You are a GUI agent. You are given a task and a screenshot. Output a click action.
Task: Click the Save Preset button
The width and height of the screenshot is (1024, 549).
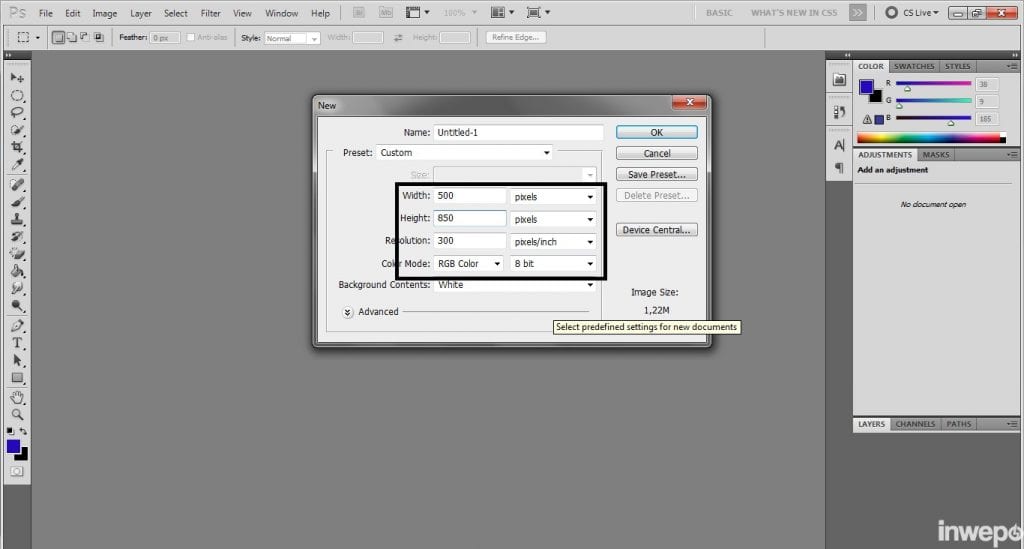(x=656, y=175)
